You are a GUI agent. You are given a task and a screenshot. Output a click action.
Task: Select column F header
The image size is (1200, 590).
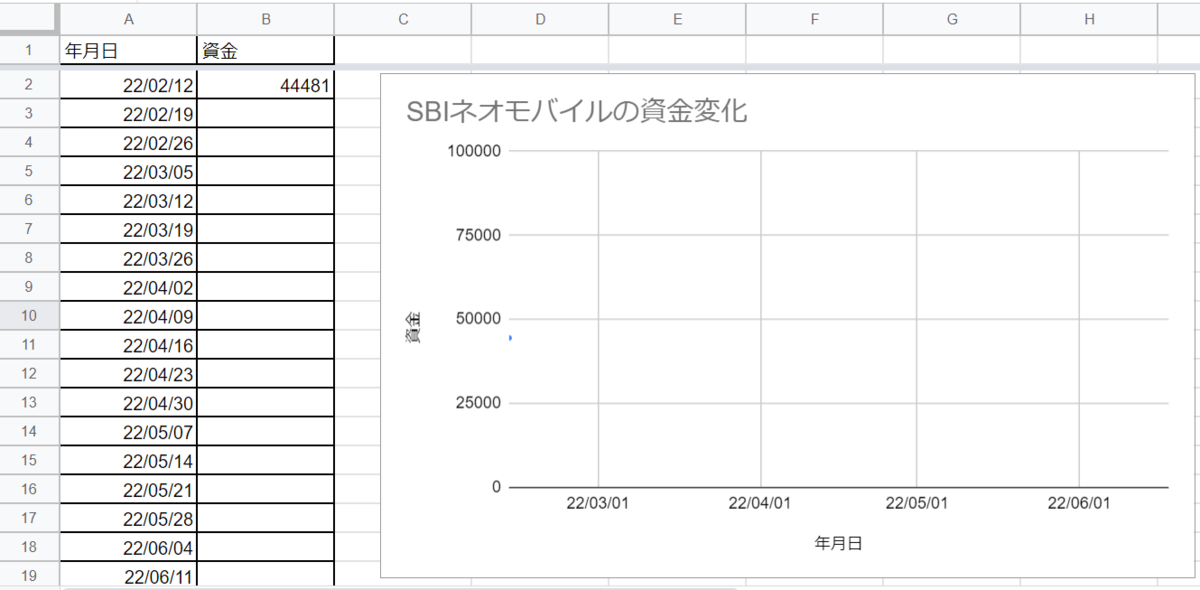click(814, 18)
